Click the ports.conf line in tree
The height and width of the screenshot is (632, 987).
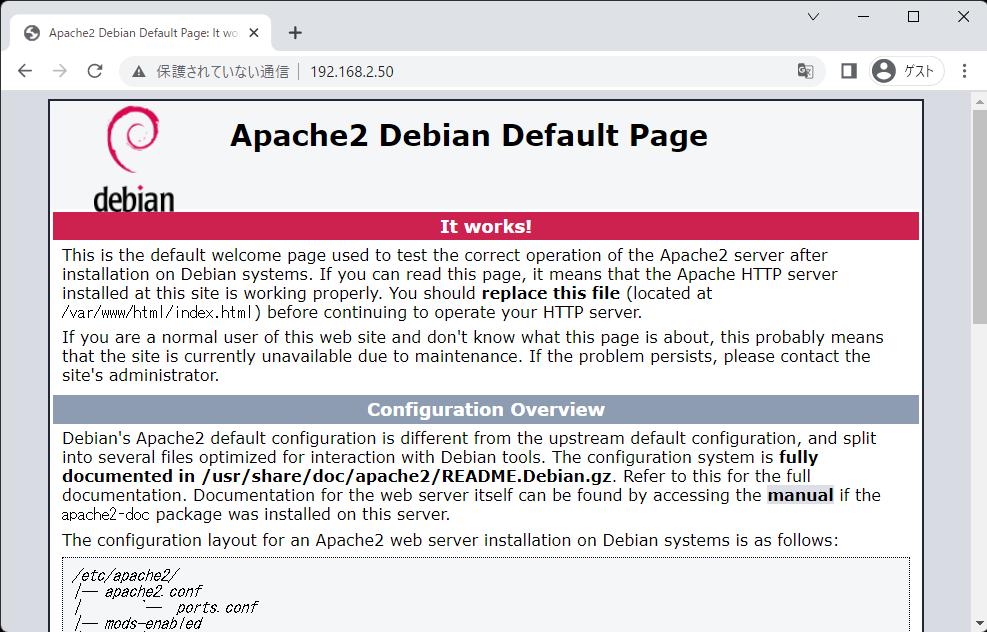click(x=217, y=608)
